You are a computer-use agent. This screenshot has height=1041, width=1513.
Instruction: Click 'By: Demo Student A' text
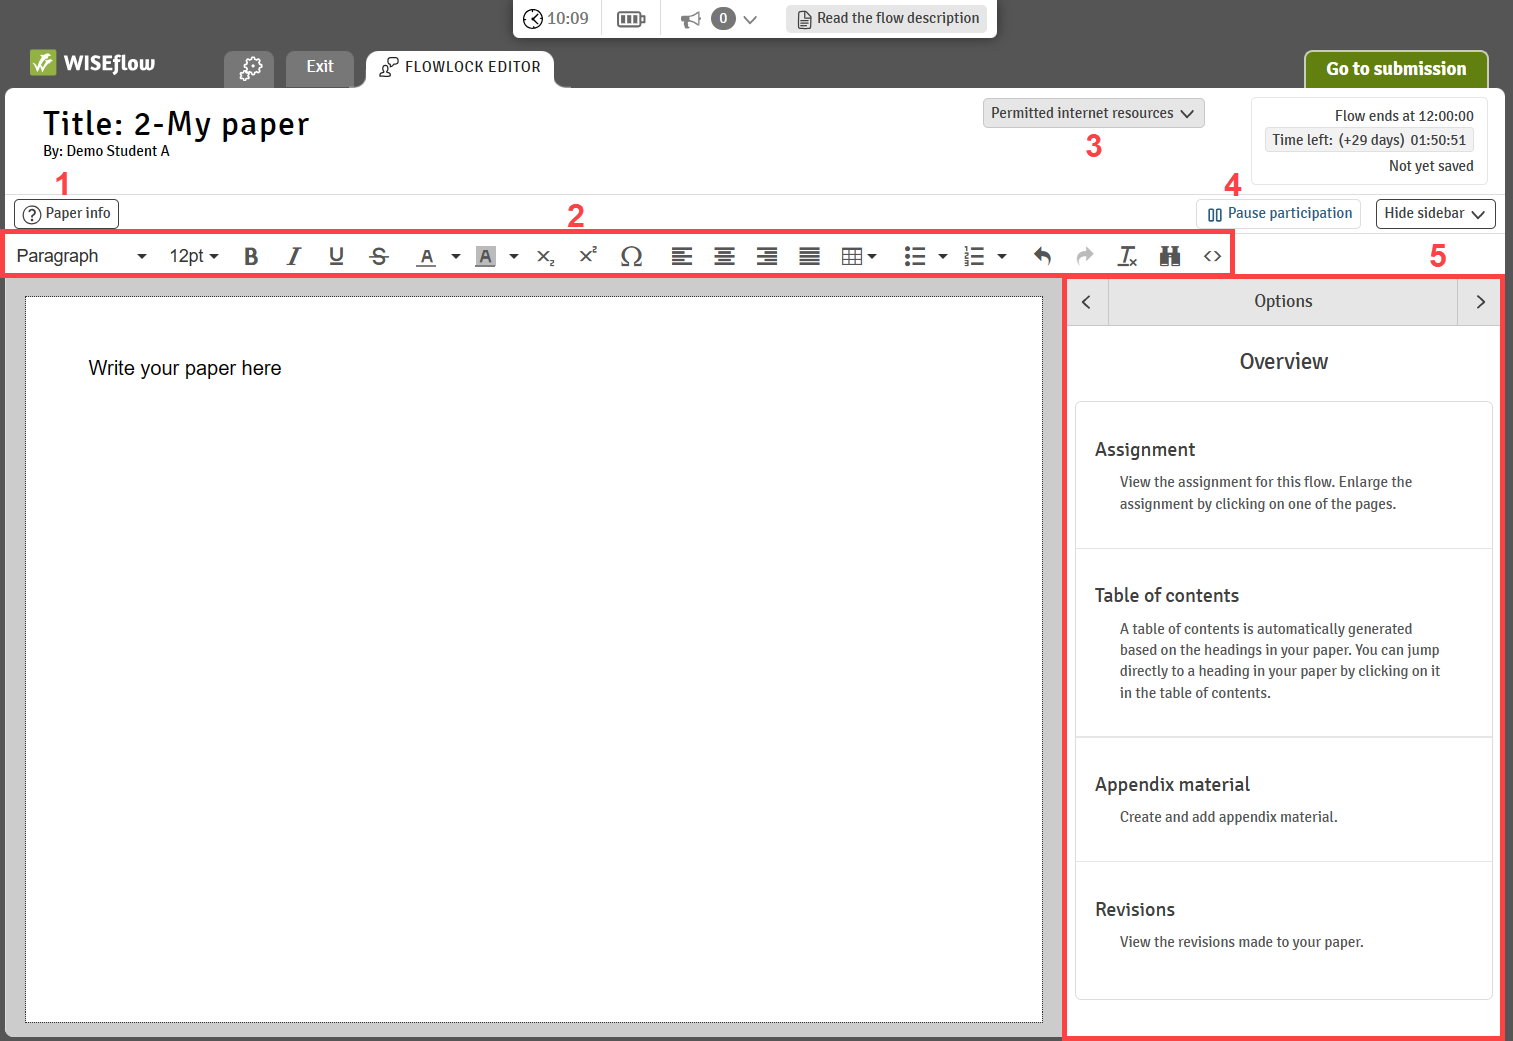pyautogui.click(x=106, y=151)
